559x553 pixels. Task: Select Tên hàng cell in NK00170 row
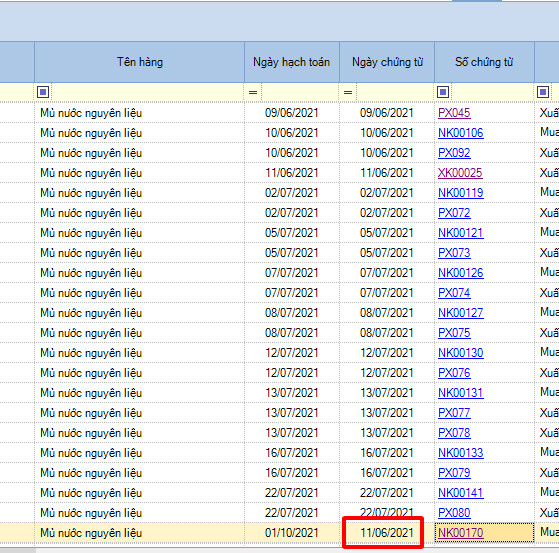[x=139, y=533]
